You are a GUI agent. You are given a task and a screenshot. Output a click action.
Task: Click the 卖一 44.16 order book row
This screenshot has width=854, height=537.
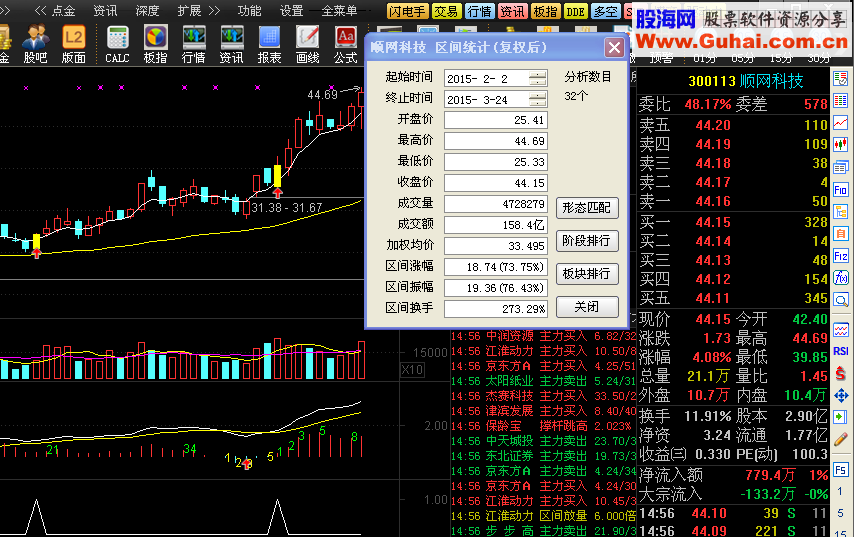tap(733, 202)
